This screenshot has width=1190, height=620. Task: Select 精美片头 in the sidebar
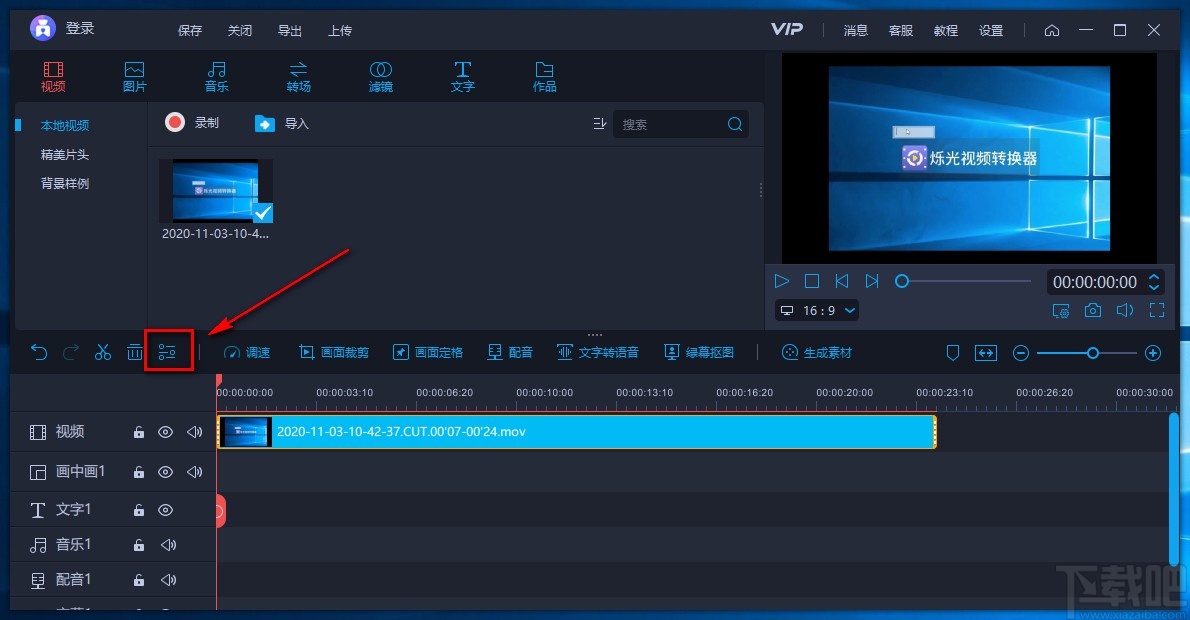click(x=65, y=154)
